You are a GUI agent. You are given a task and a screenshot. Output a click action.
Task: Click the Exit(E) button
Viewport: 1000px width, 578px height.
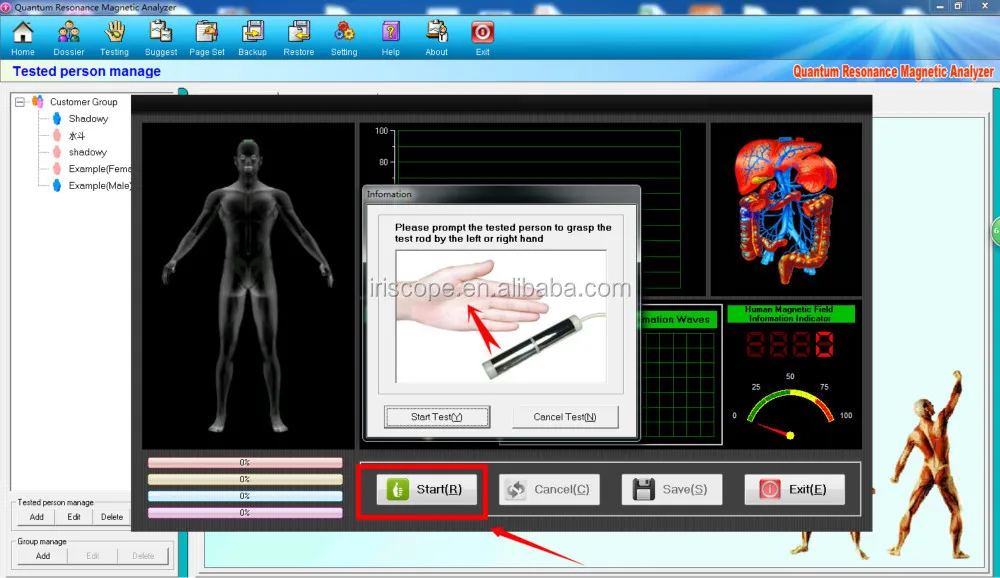795,489
